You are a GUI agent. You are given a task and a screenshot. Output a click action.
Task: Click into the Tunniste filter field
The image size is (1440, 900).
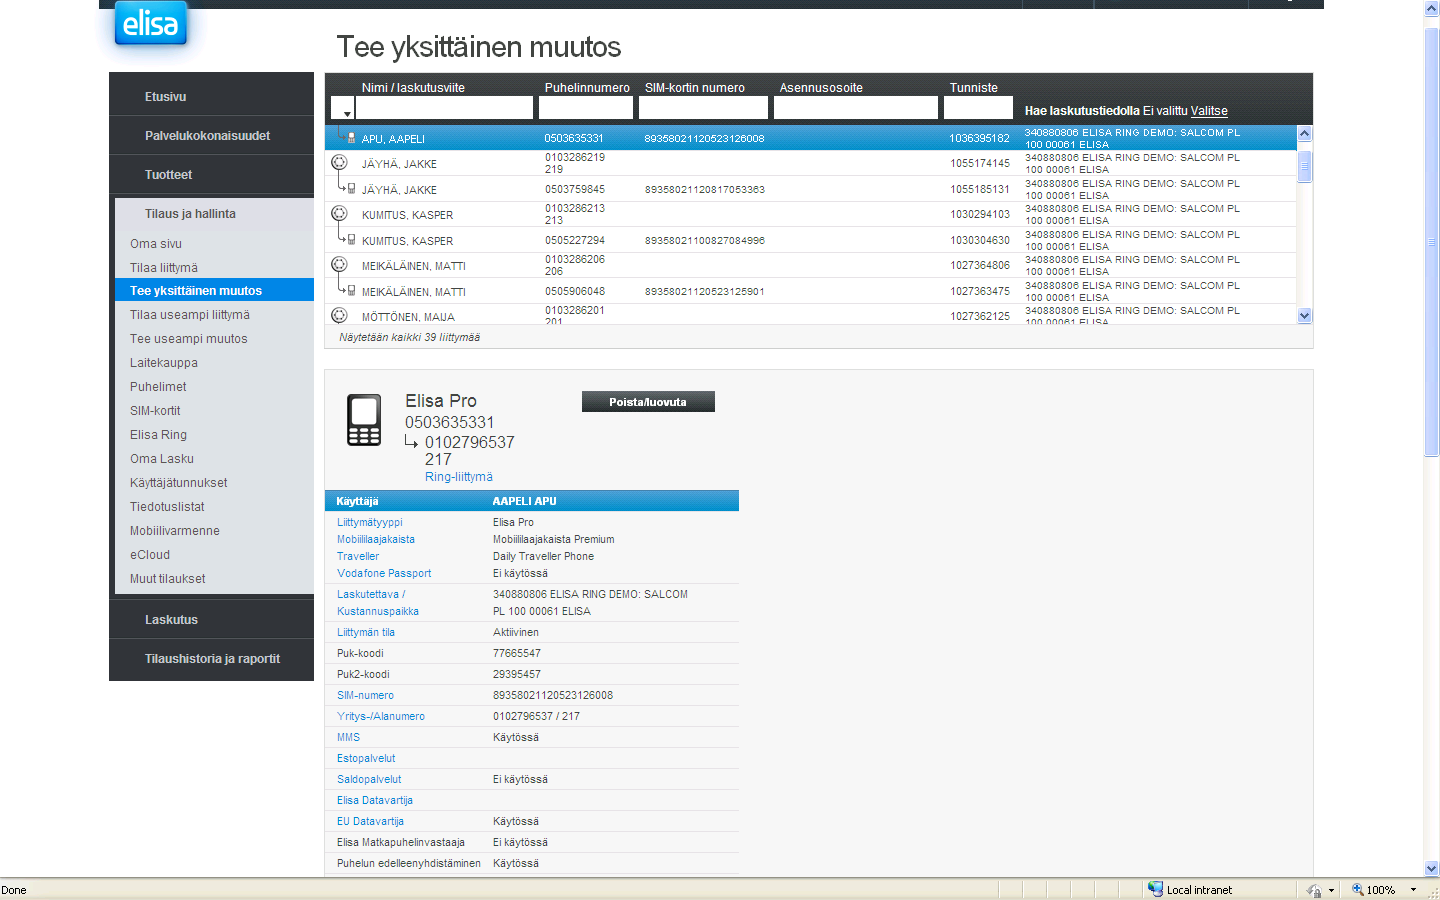(978, 108)
